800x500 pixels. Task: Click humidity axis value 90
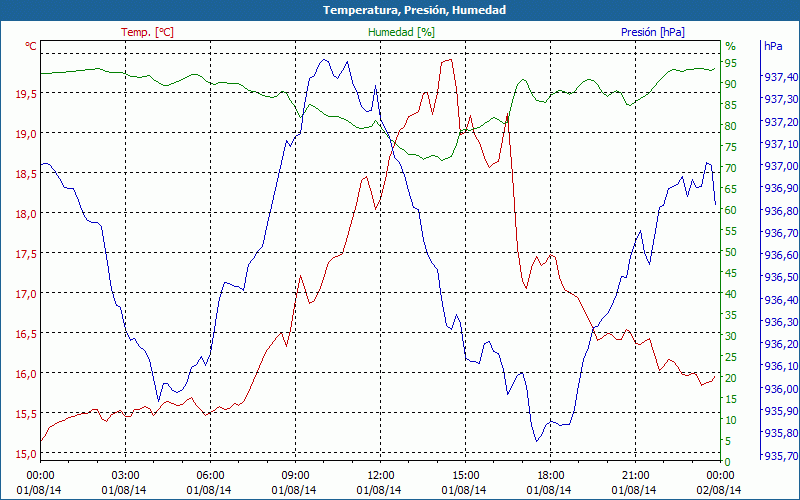click(x=731, y=84)
